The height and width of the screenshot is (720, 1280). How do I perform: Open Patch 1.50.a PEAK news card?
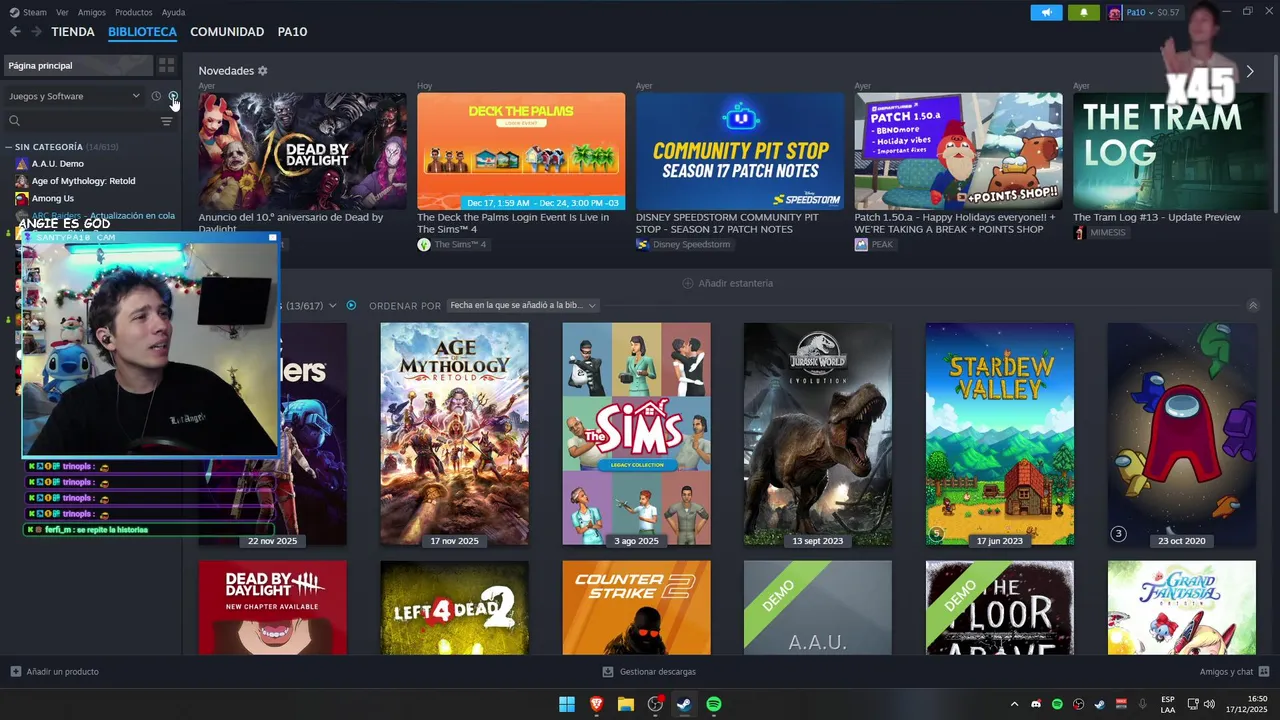(x=958, y=151)
